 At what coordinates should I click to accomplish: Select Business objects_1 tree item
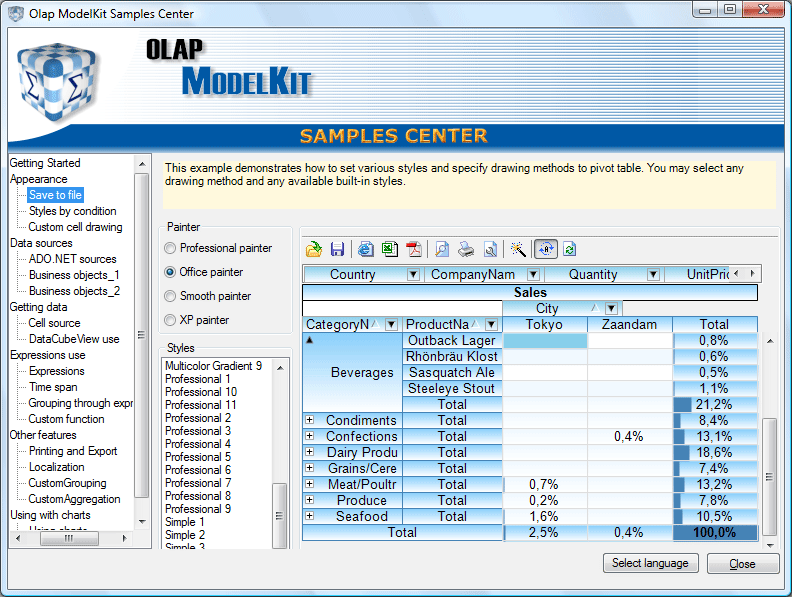(74, 275)
